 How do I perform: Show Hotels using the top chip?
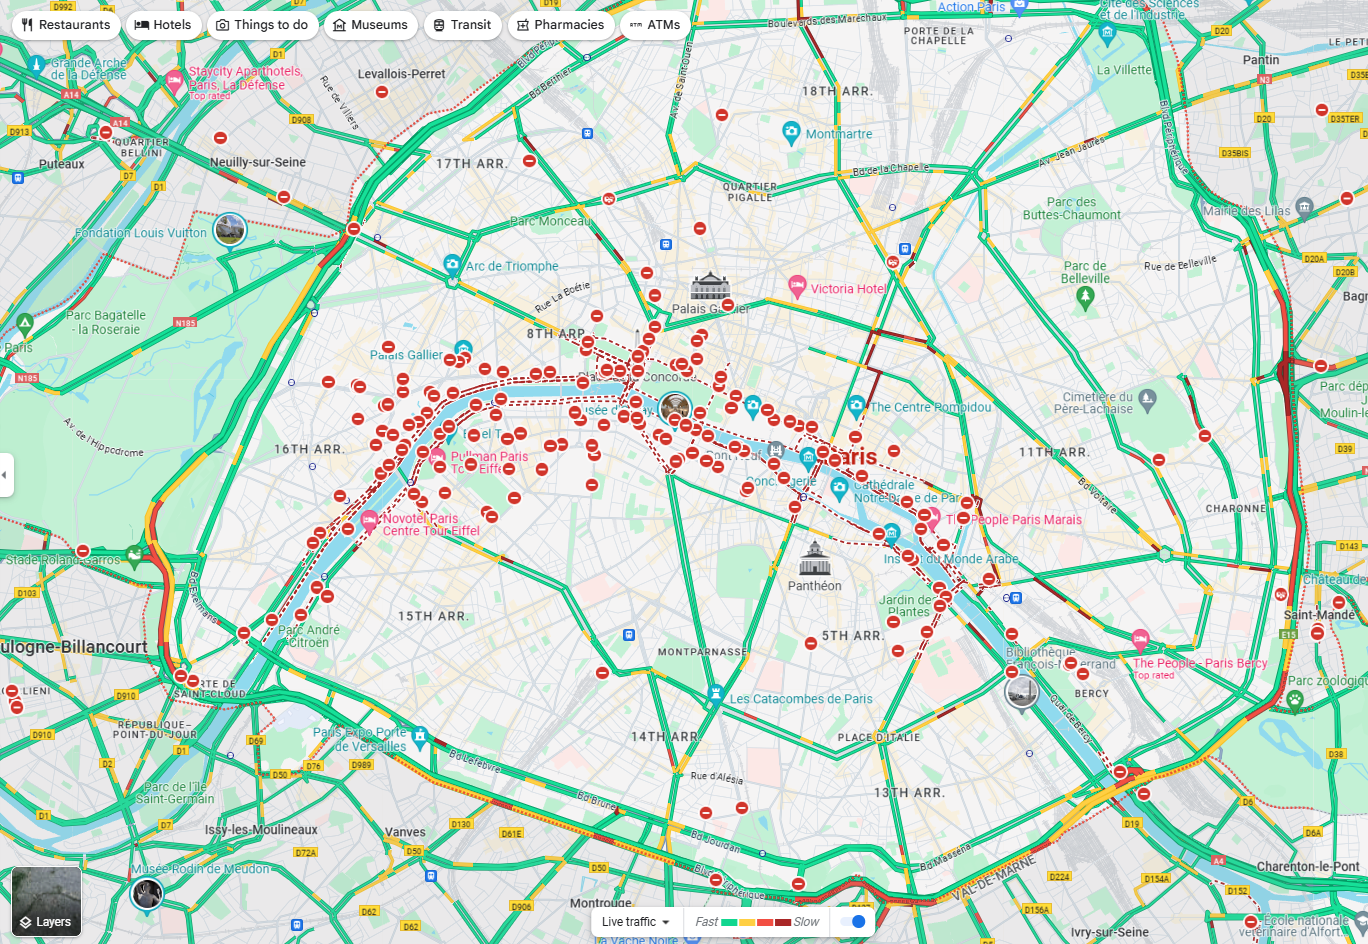click(x=163, y=25)
